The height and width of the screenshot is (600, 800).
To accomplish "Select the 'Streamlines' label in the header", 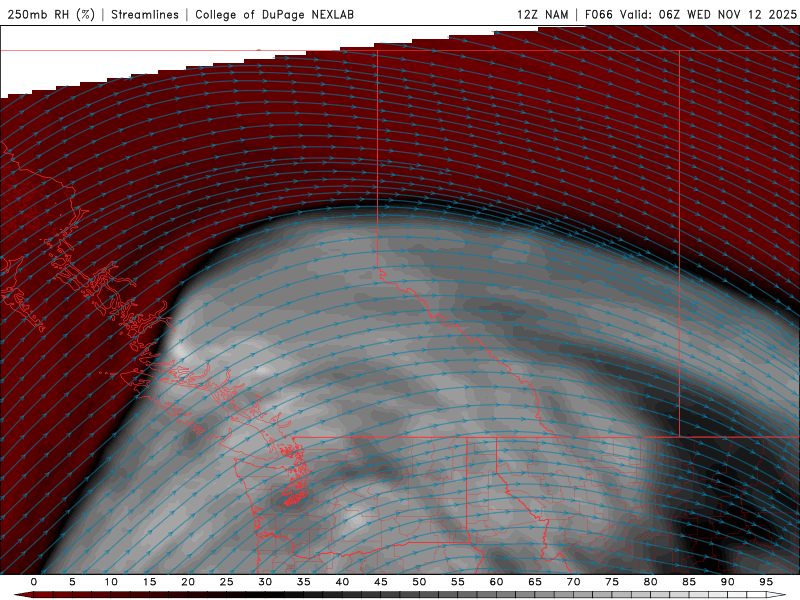I will 145,14.
